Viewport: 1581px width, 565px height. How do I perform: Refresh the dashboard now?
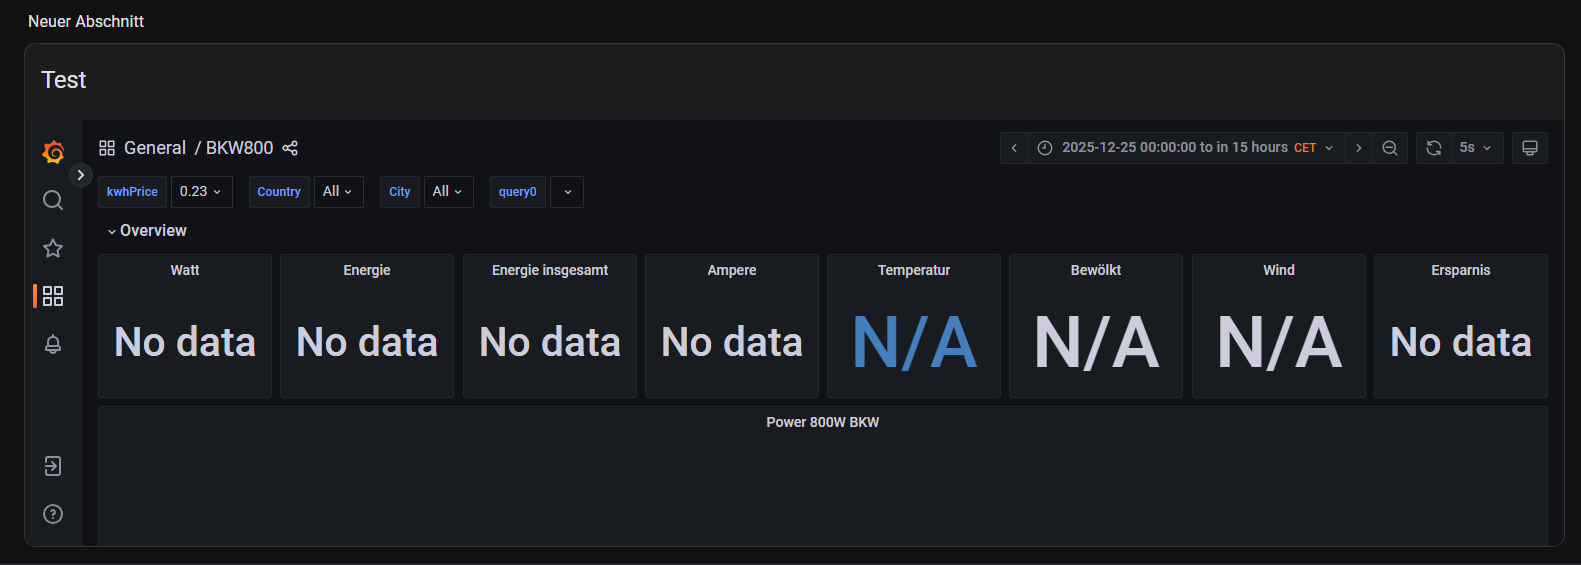click(x=1433, y=148)
